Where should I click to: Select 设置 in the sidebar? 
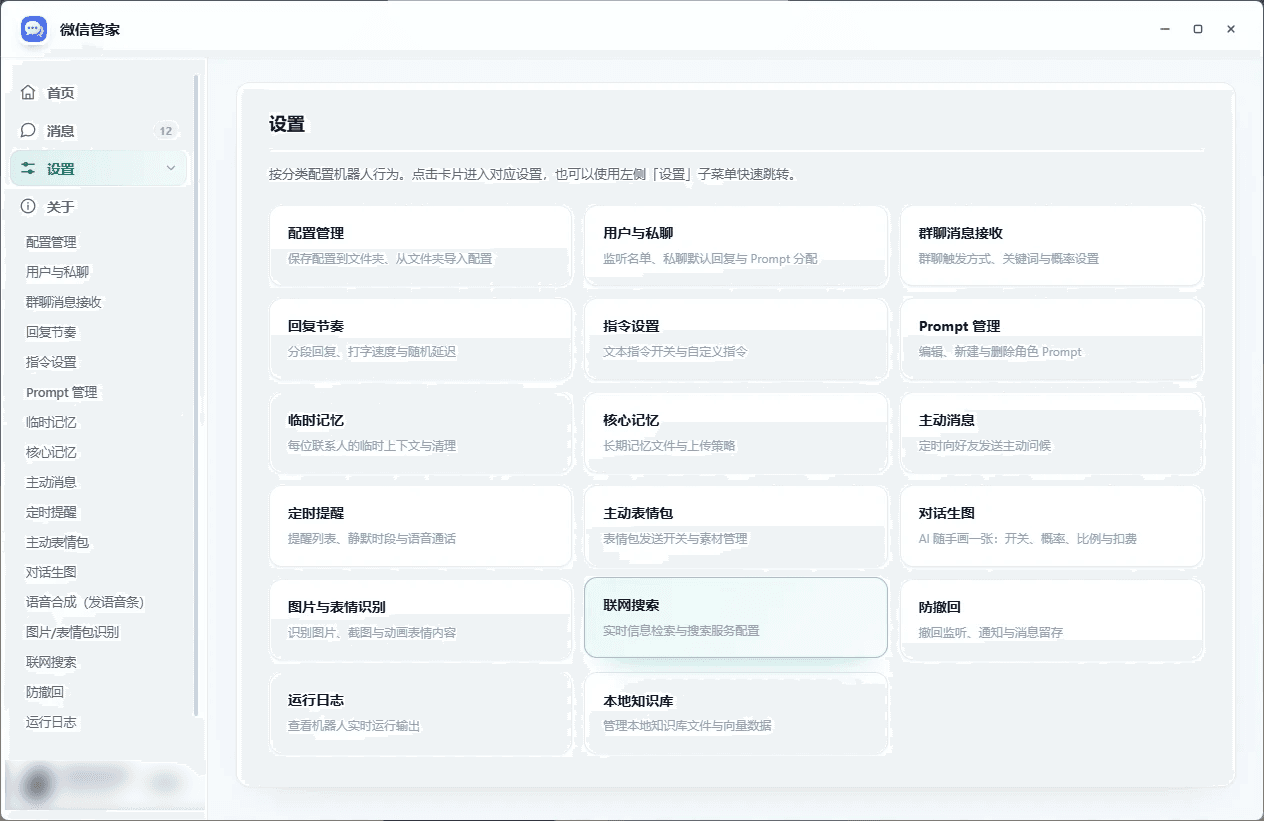coord(99,169)
